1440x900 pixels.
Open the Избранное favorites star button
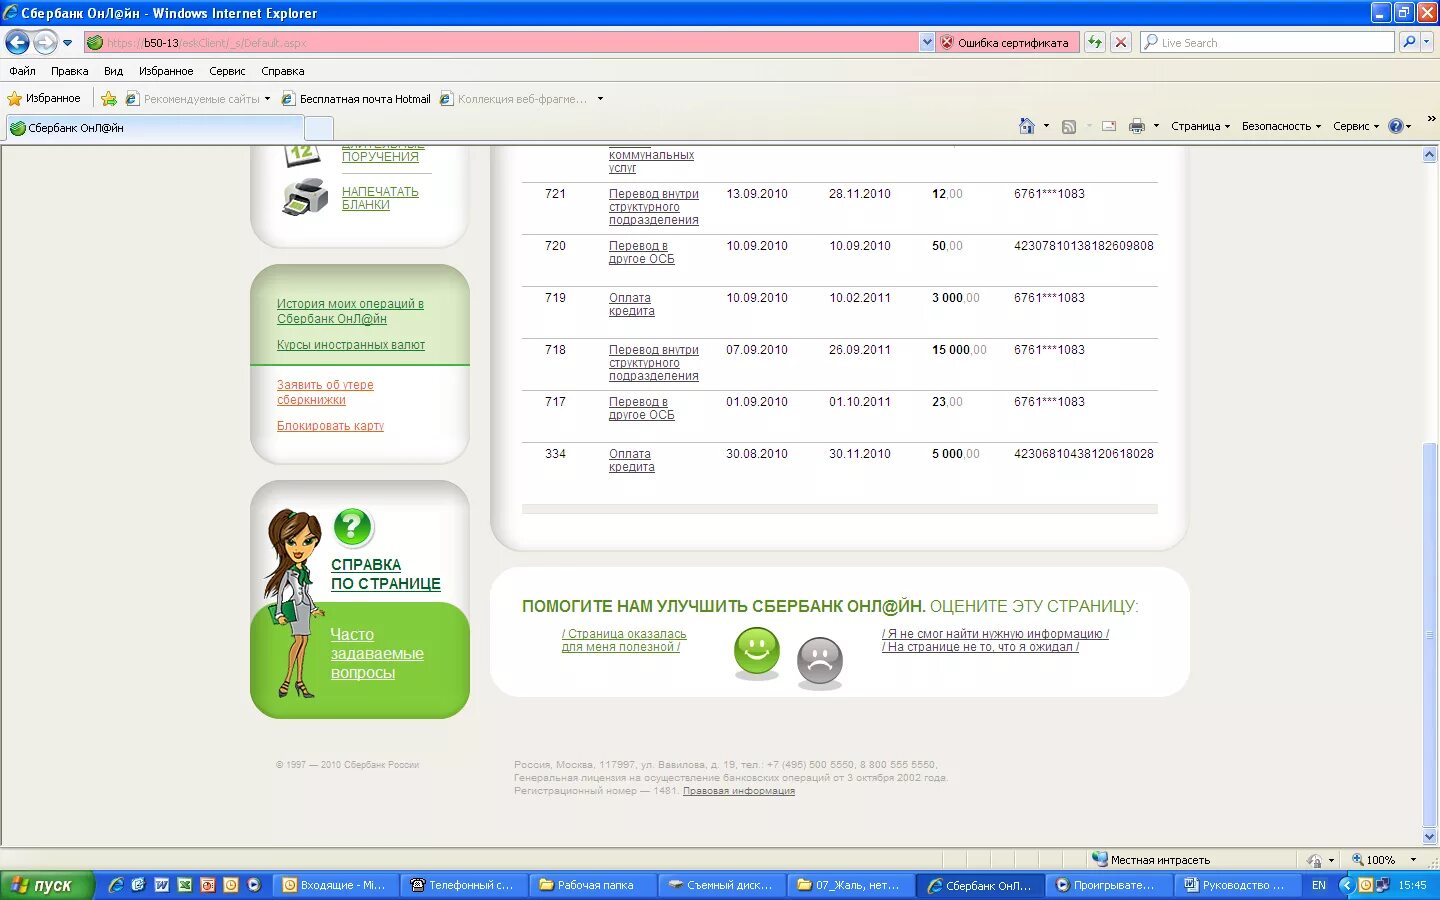(x=44, y=98)
